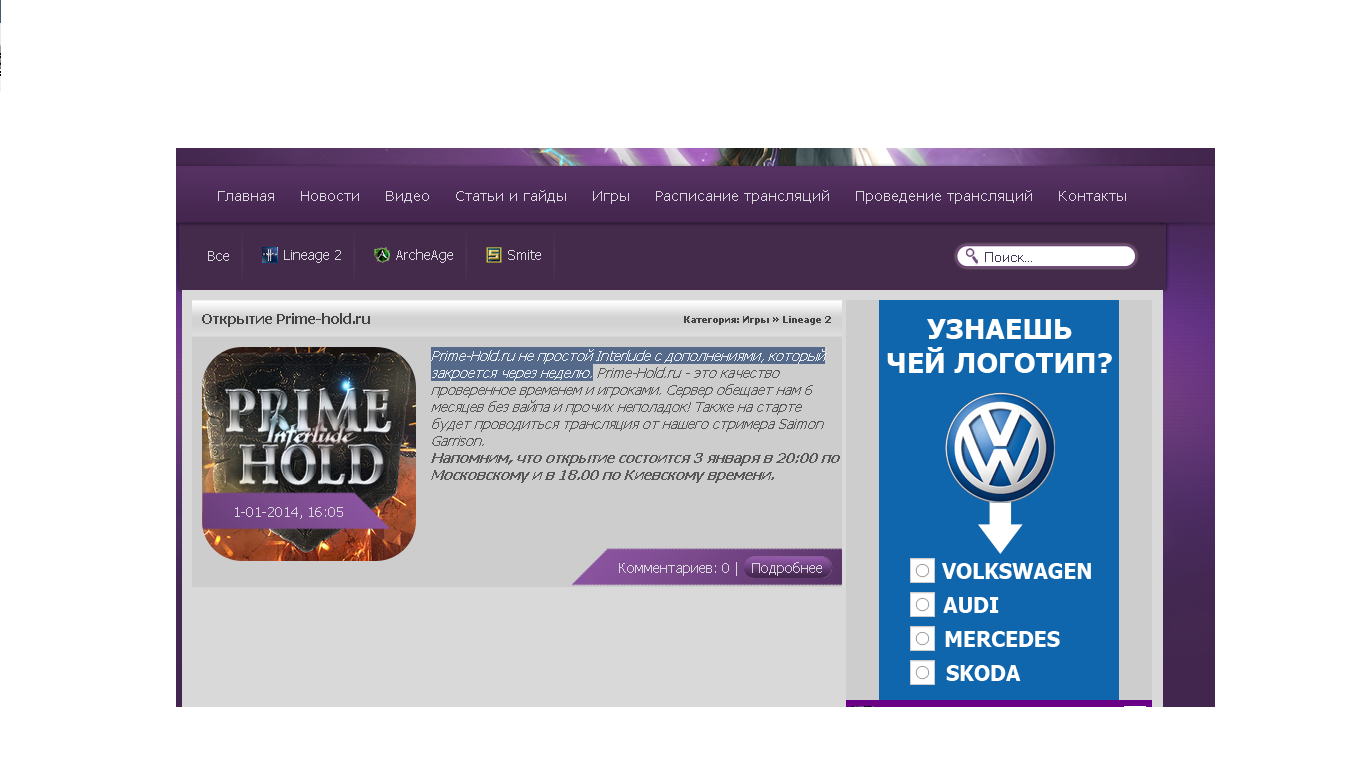This screenshot has height=768, width=1360.
Task: Open the Видео menu page
Action: [407, 196]
